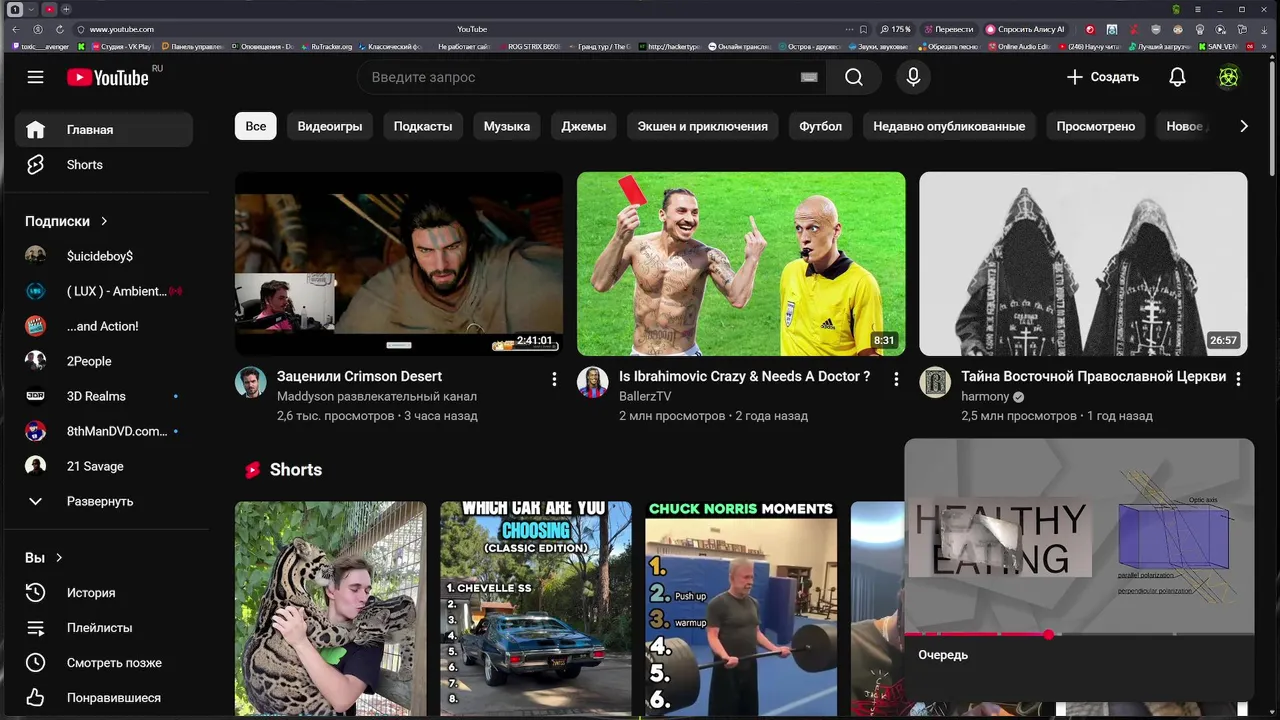Image resolution: width=1280 pixels, height=720 pixels.
Task: Open the 21 Savage subscription
Action: [104, 466]
